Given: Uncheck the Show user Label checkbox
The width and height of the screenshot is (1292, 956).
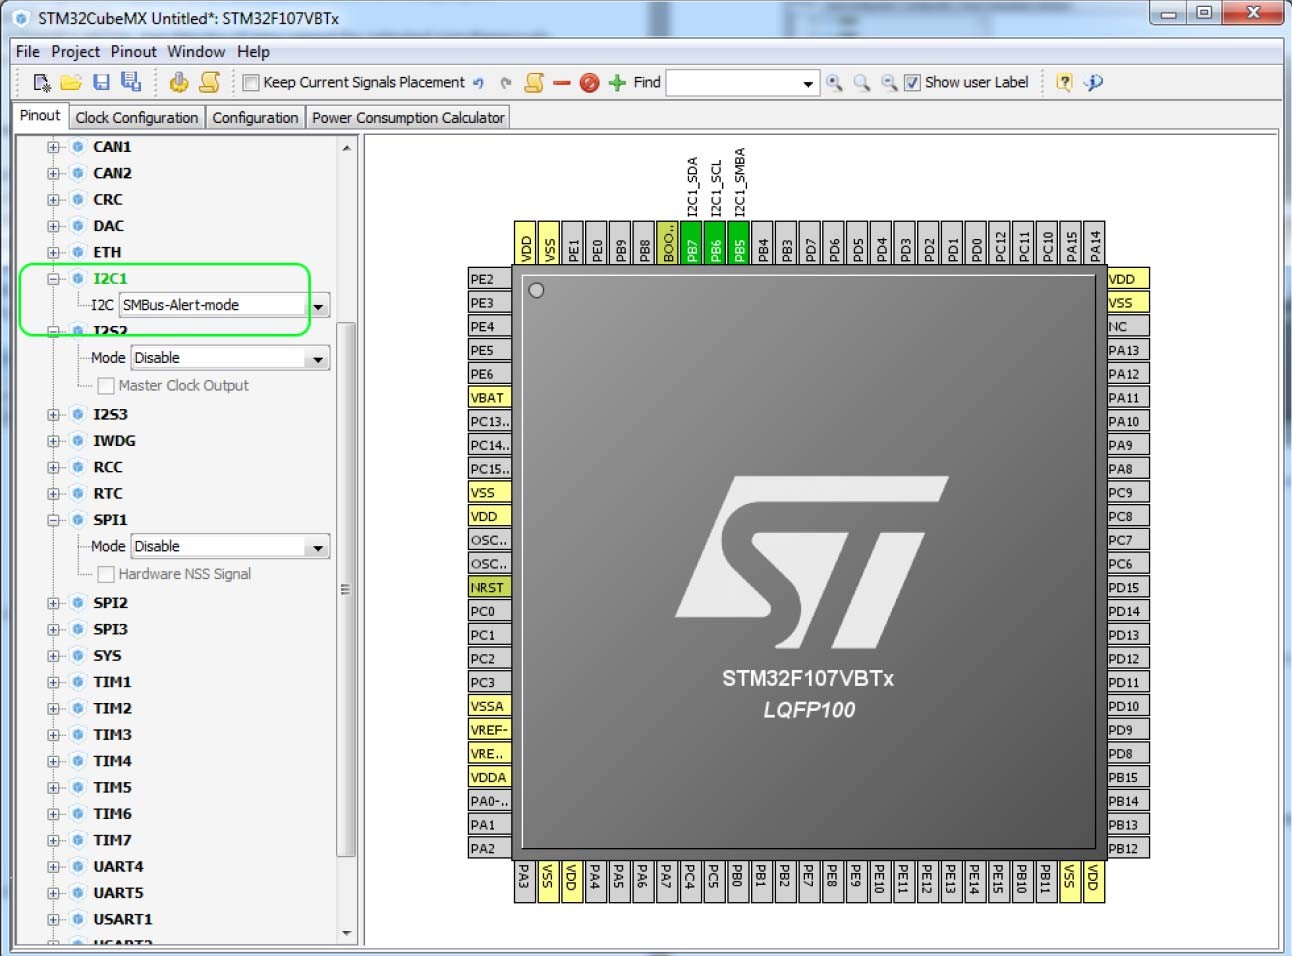Looking at the screenshot, I should pos(912,83).
